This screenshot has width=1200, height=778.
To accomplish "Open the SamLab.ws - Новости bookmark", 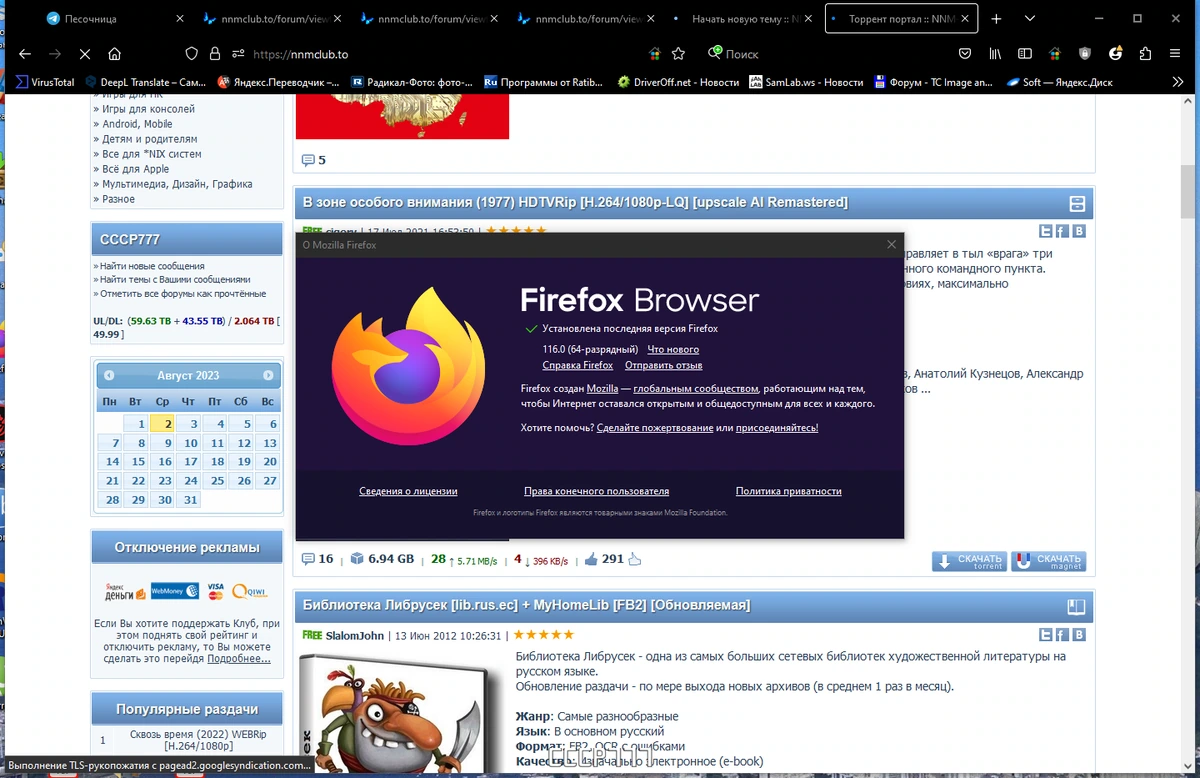I will point(806,82).
